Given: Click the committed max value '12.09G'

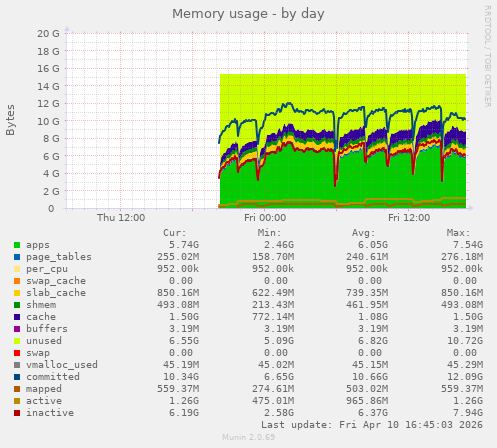Looking at the screenshot, I should [x=465, y=377].
